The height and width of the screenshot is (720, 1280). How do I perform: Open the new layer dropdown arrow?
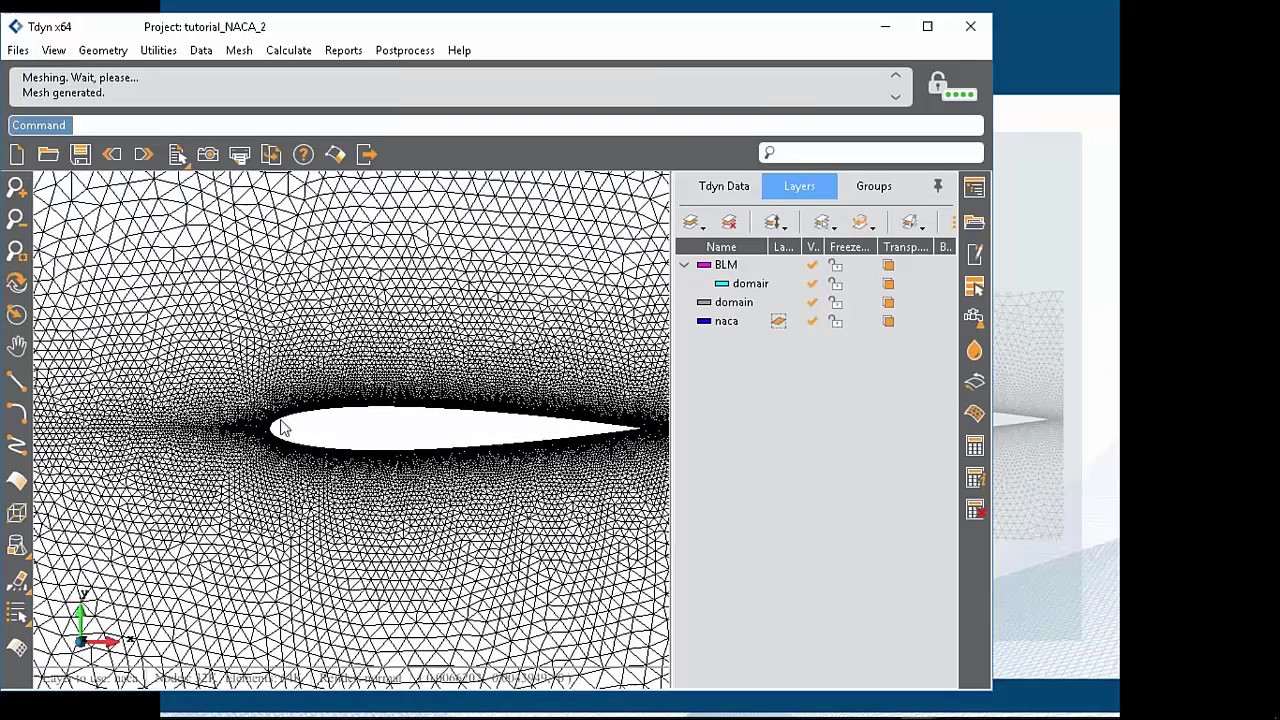pyautogui.click(x=703, y=227)
